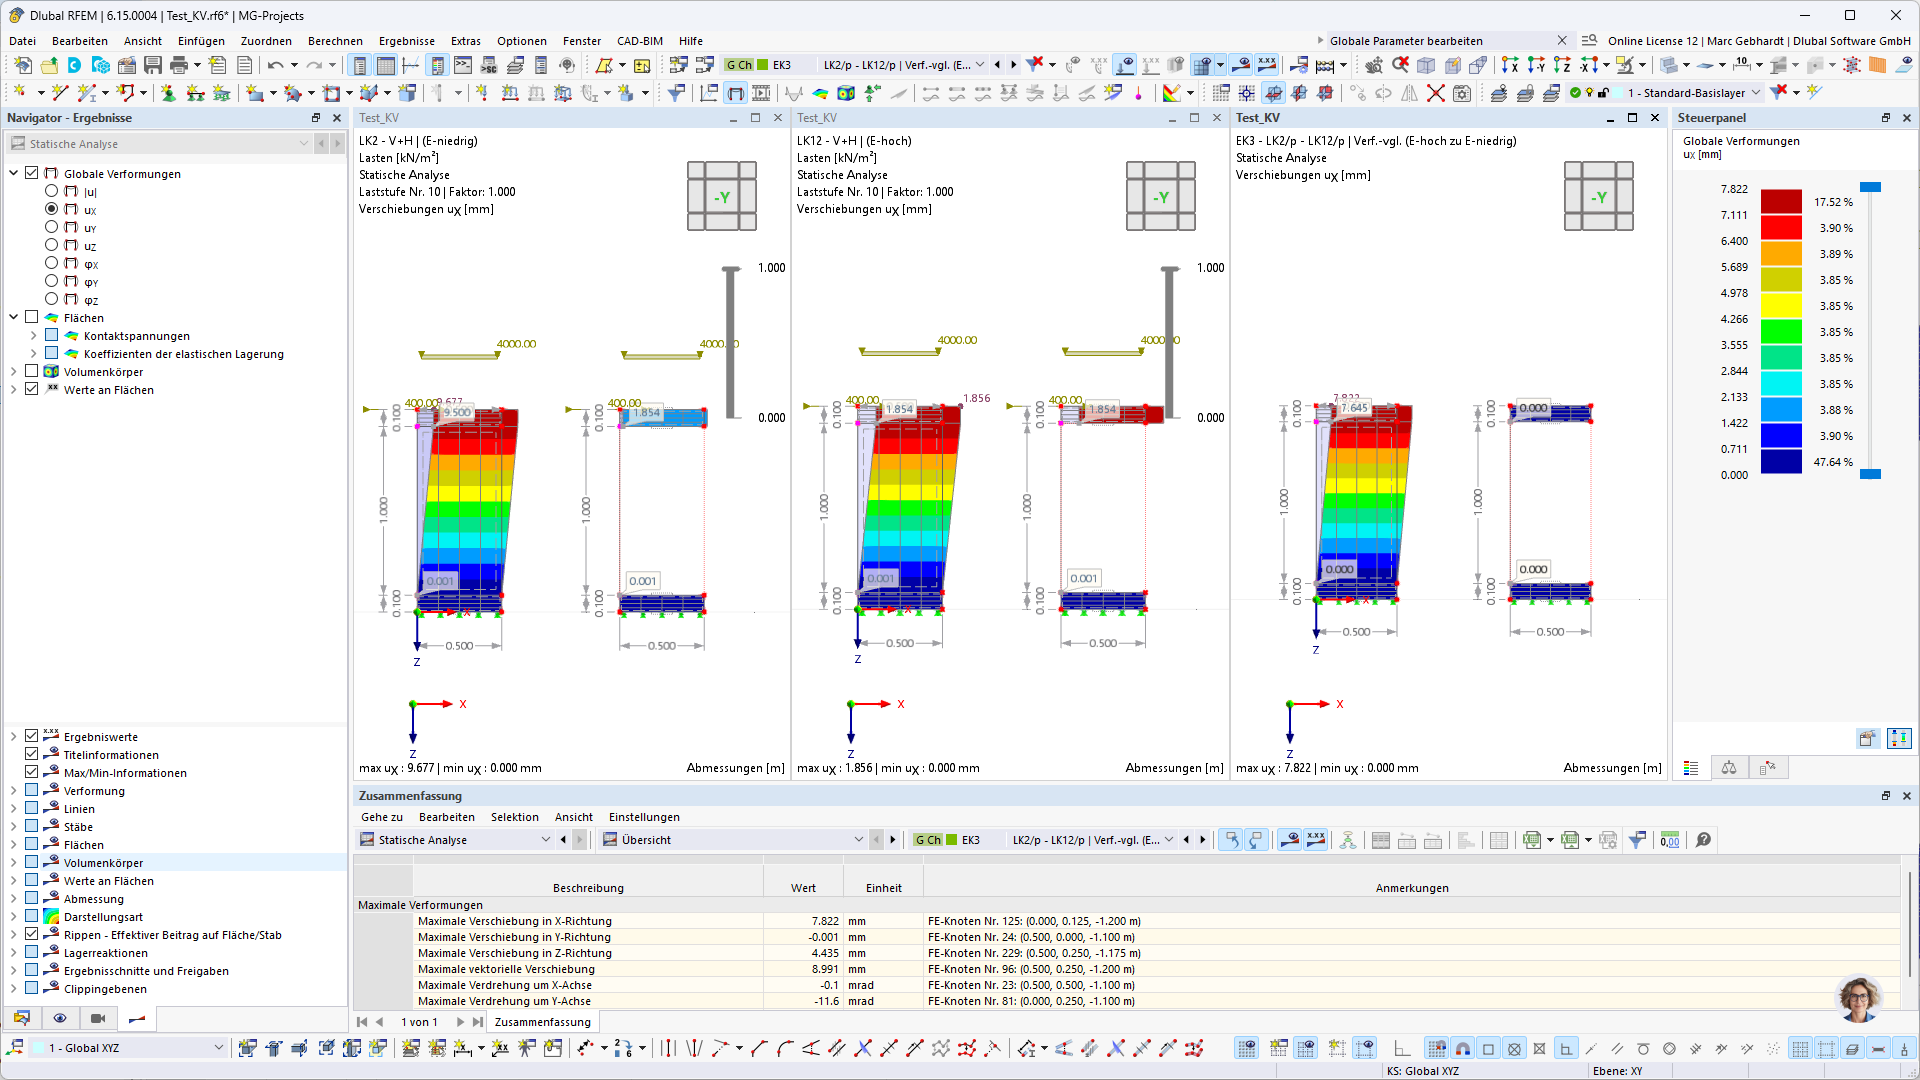Select the uz deformation radio button
Viewport: 1920px width, 1080px height.
point(52,245)
